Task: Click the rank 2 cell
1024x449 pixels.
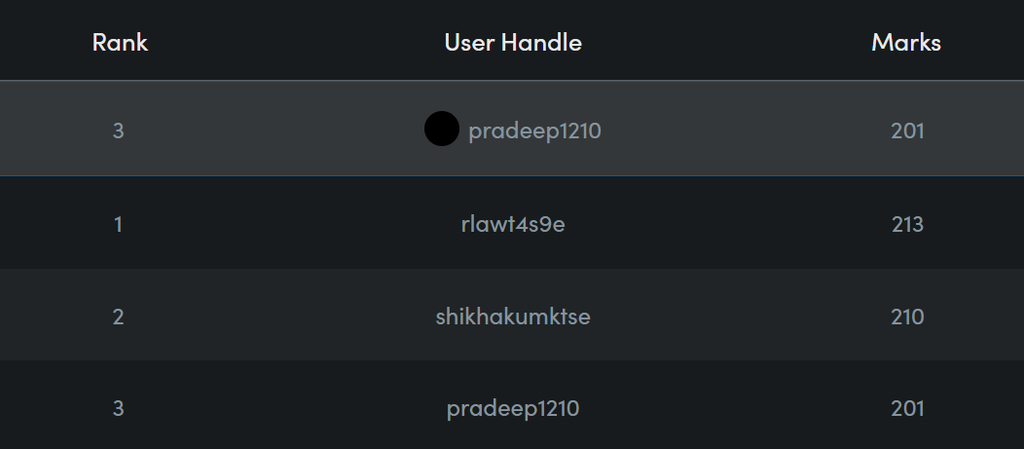Action: point(118,317)
